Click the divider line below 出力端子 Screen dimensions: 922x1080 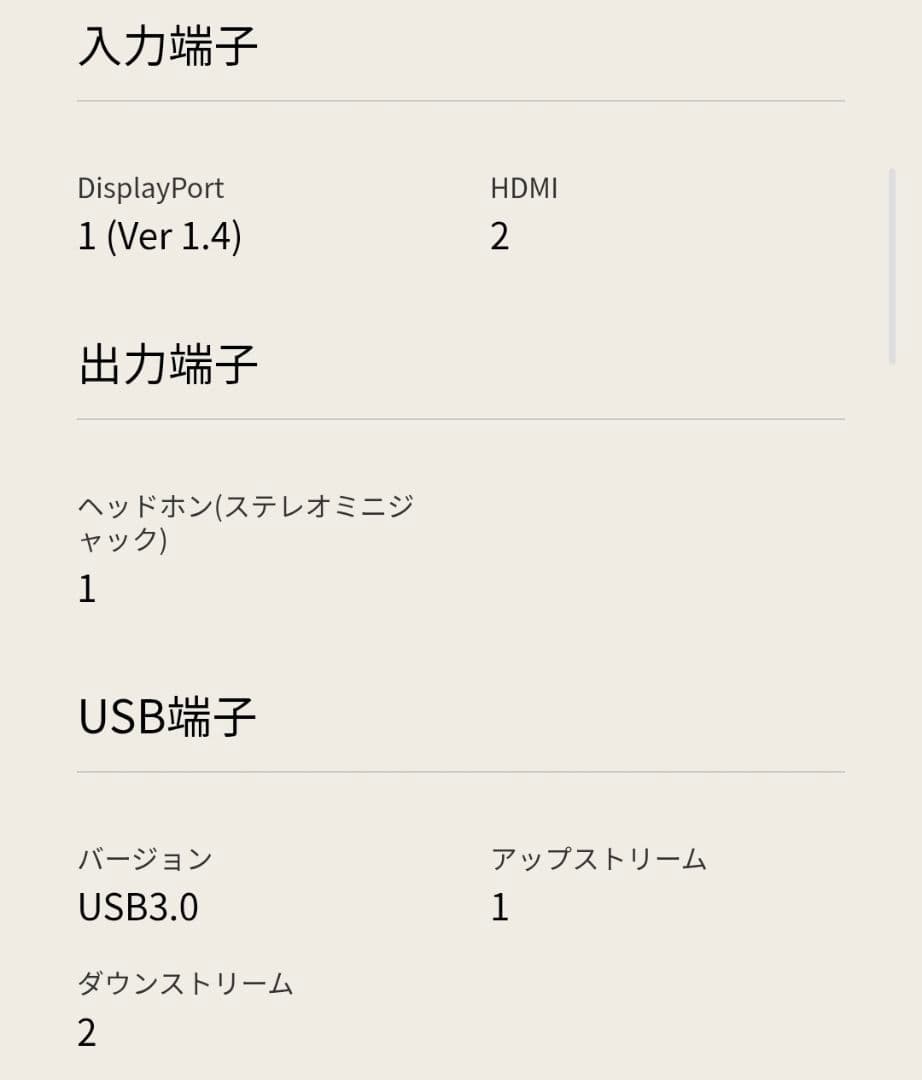coord(460,419)
